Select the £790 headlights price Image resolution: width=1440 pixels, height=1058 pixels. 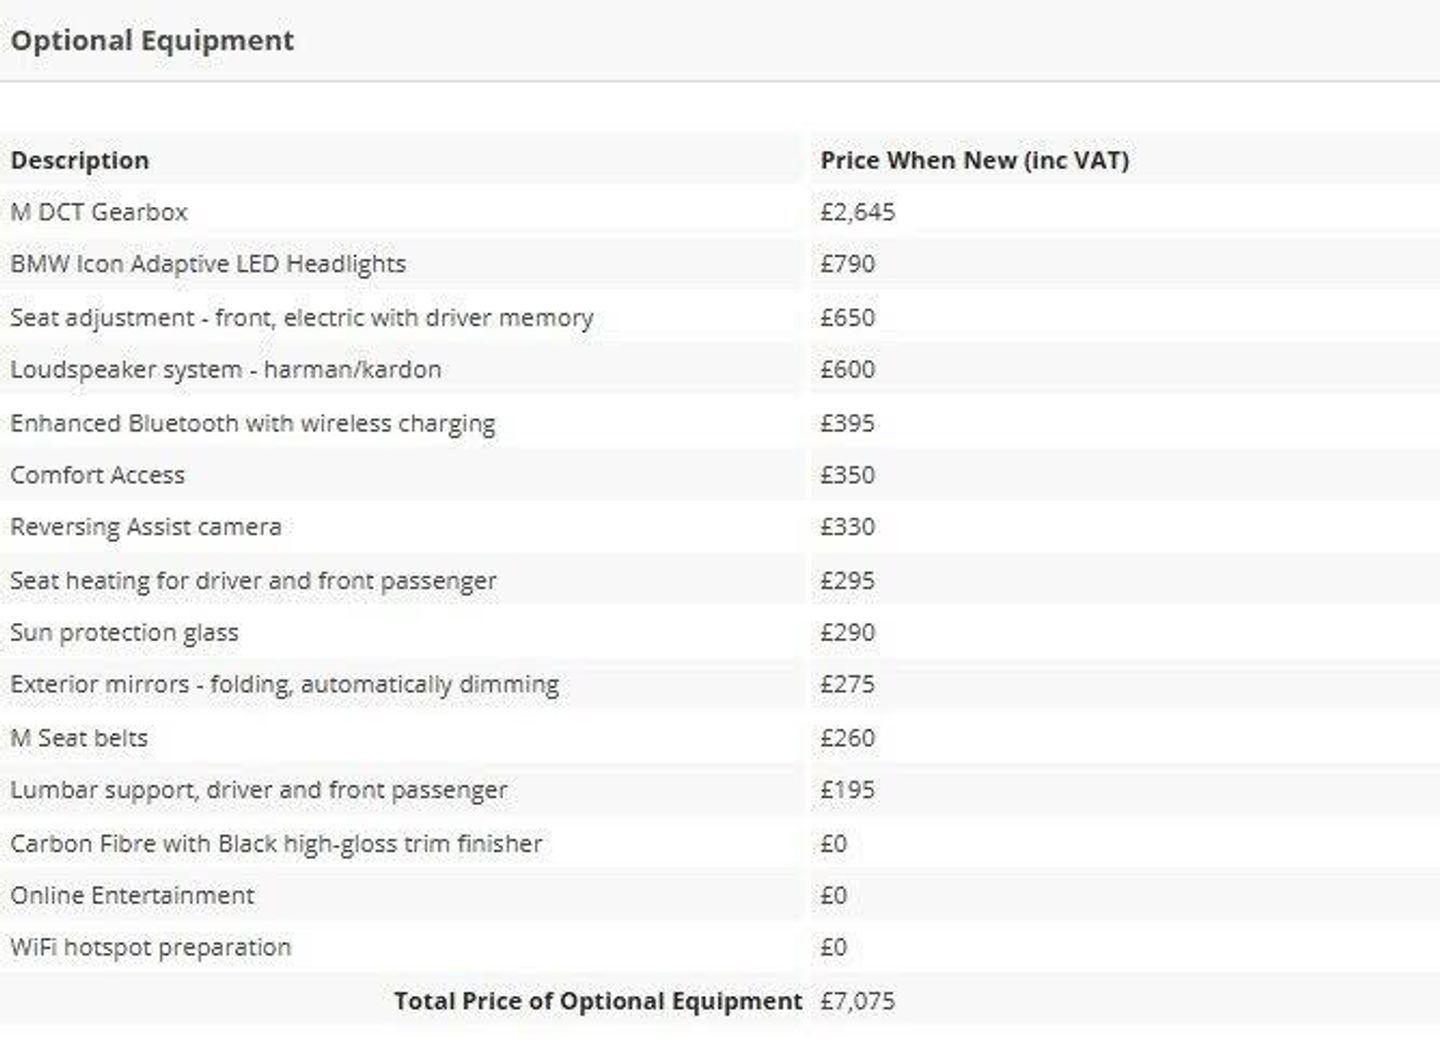847,264
